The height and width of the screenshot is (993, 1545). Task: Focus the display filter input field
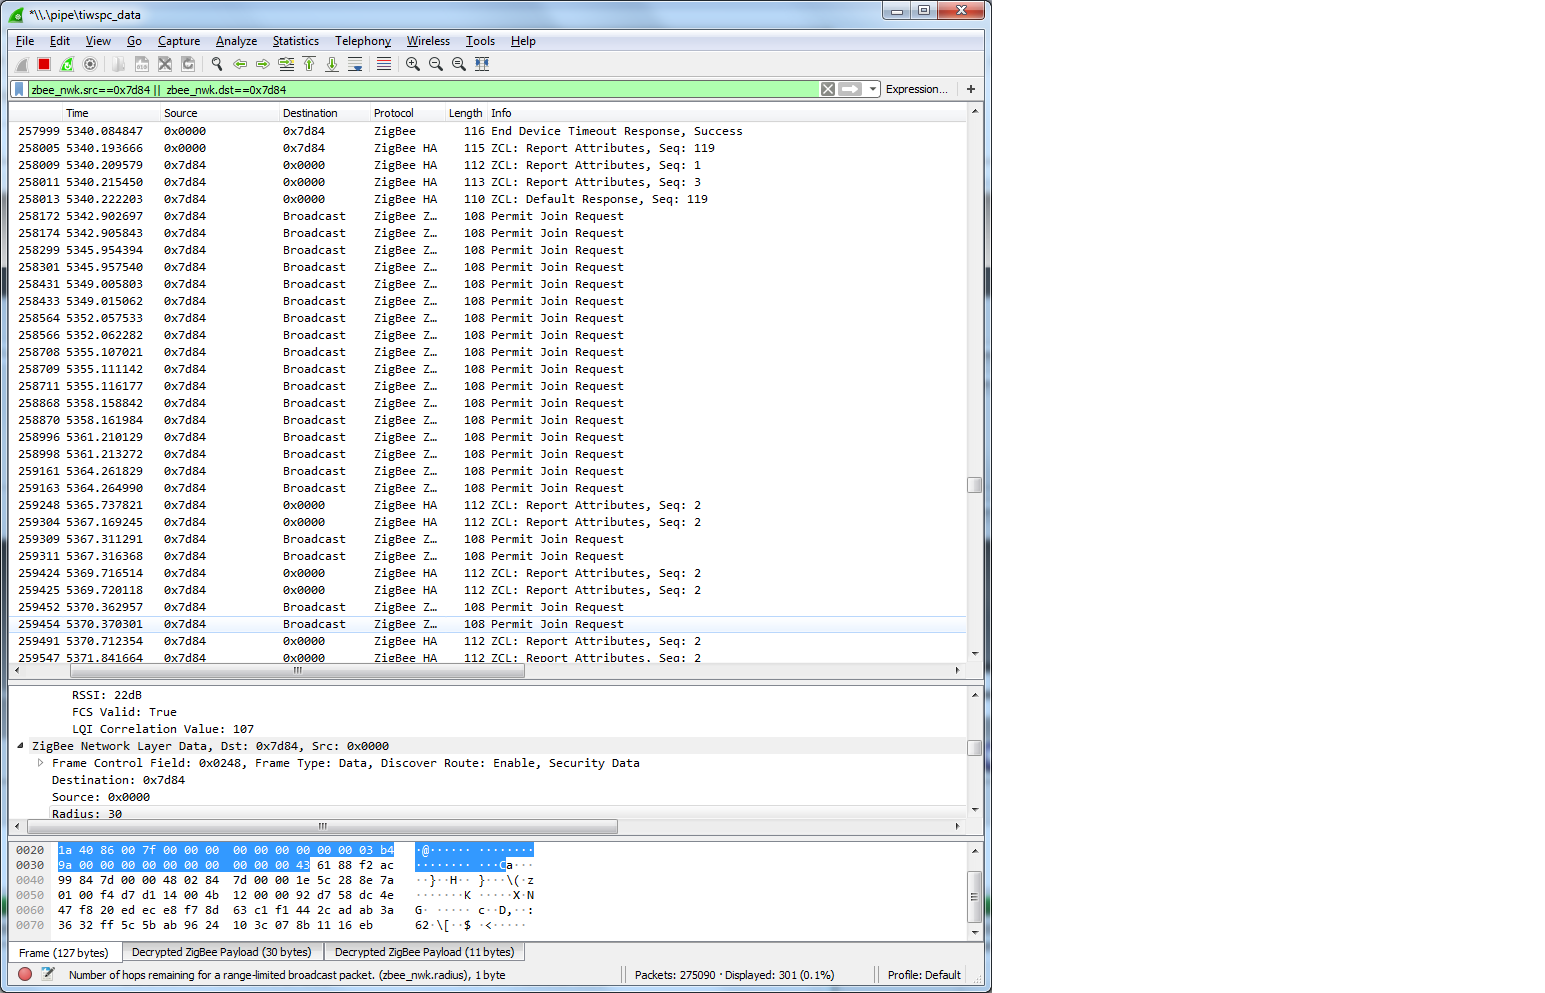coord(424,89)
